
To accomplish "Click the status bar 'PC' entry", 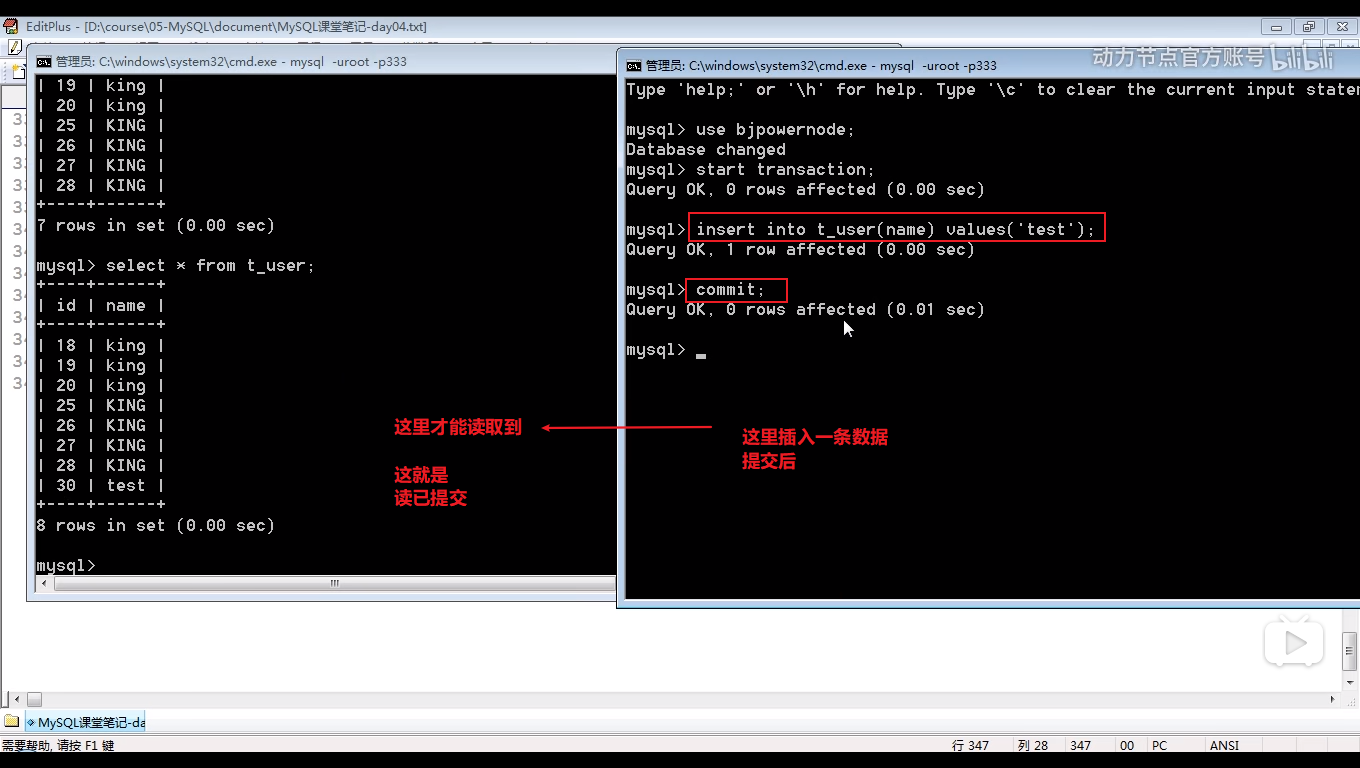I will 1160,745.
